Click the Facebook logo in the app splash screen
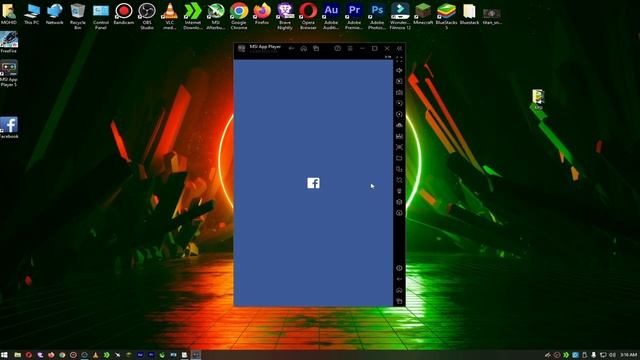The height and width of the screenshot is (360, 640). click(313, 183)
